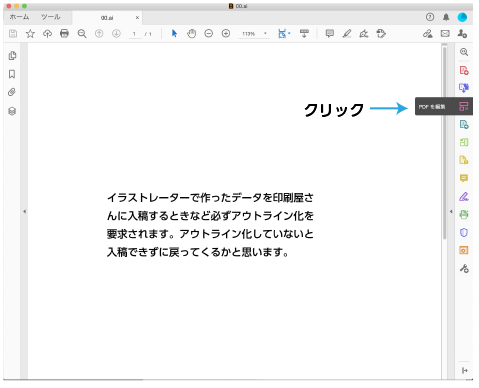The image size is (479, 388).
Task: Open the purple combine files tool
Action: click(464, 88)
